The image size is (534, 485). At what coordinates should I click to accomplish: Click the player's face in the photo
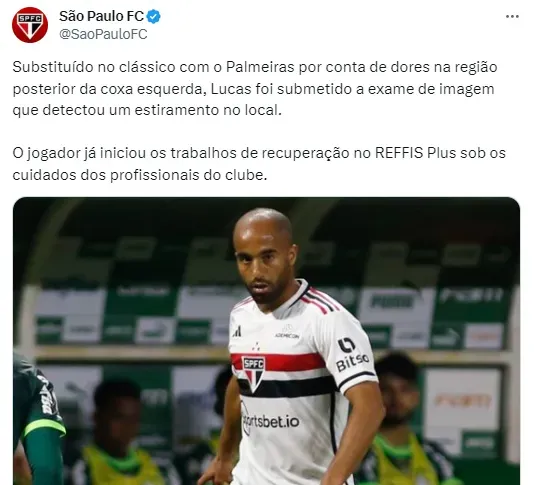coord(264,261)
